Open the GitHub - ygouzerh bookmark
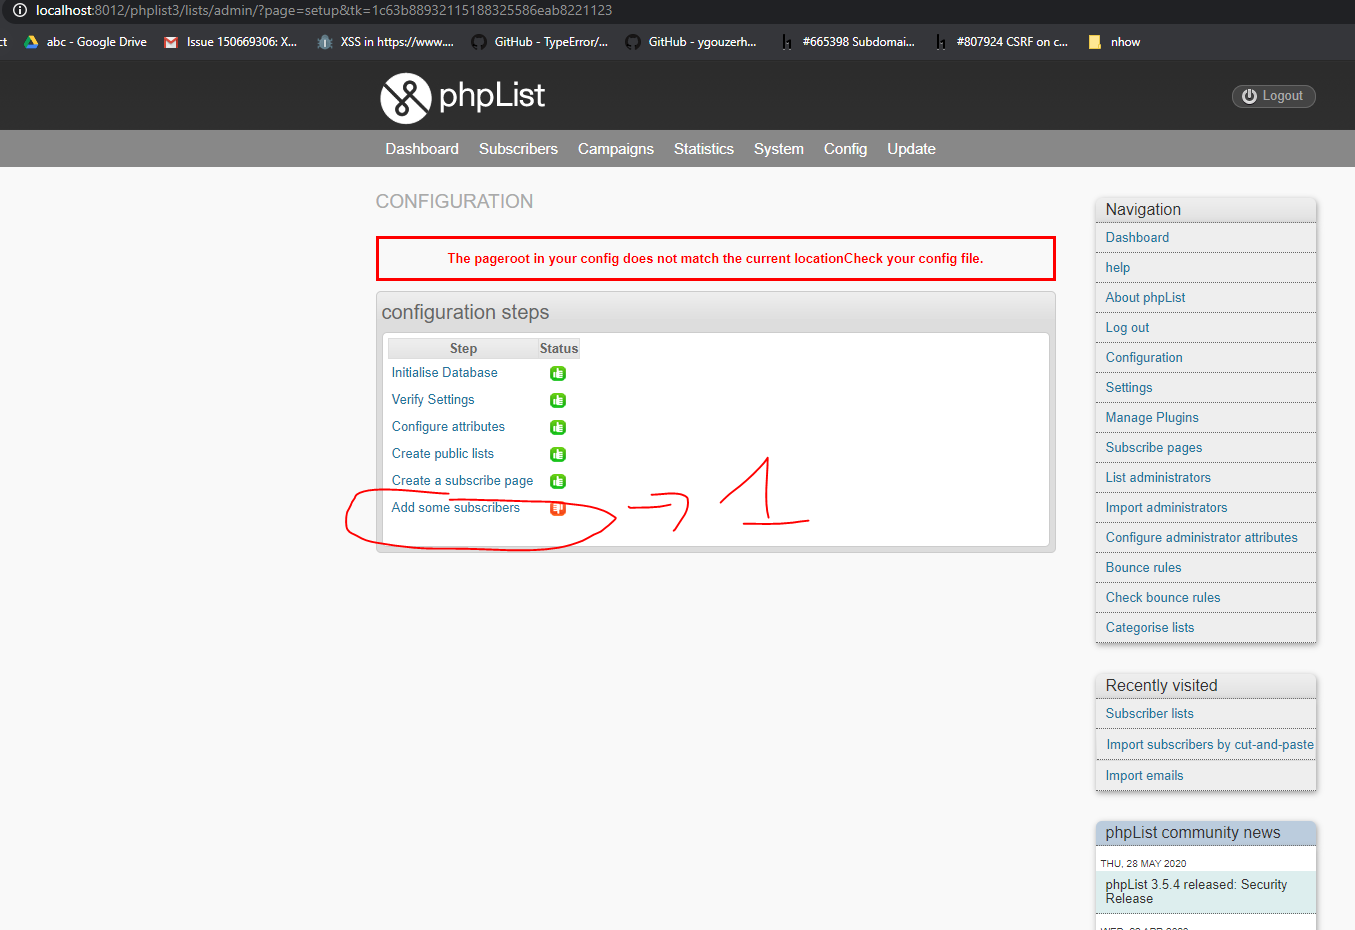1355x930 pixels. pos(691,42)
